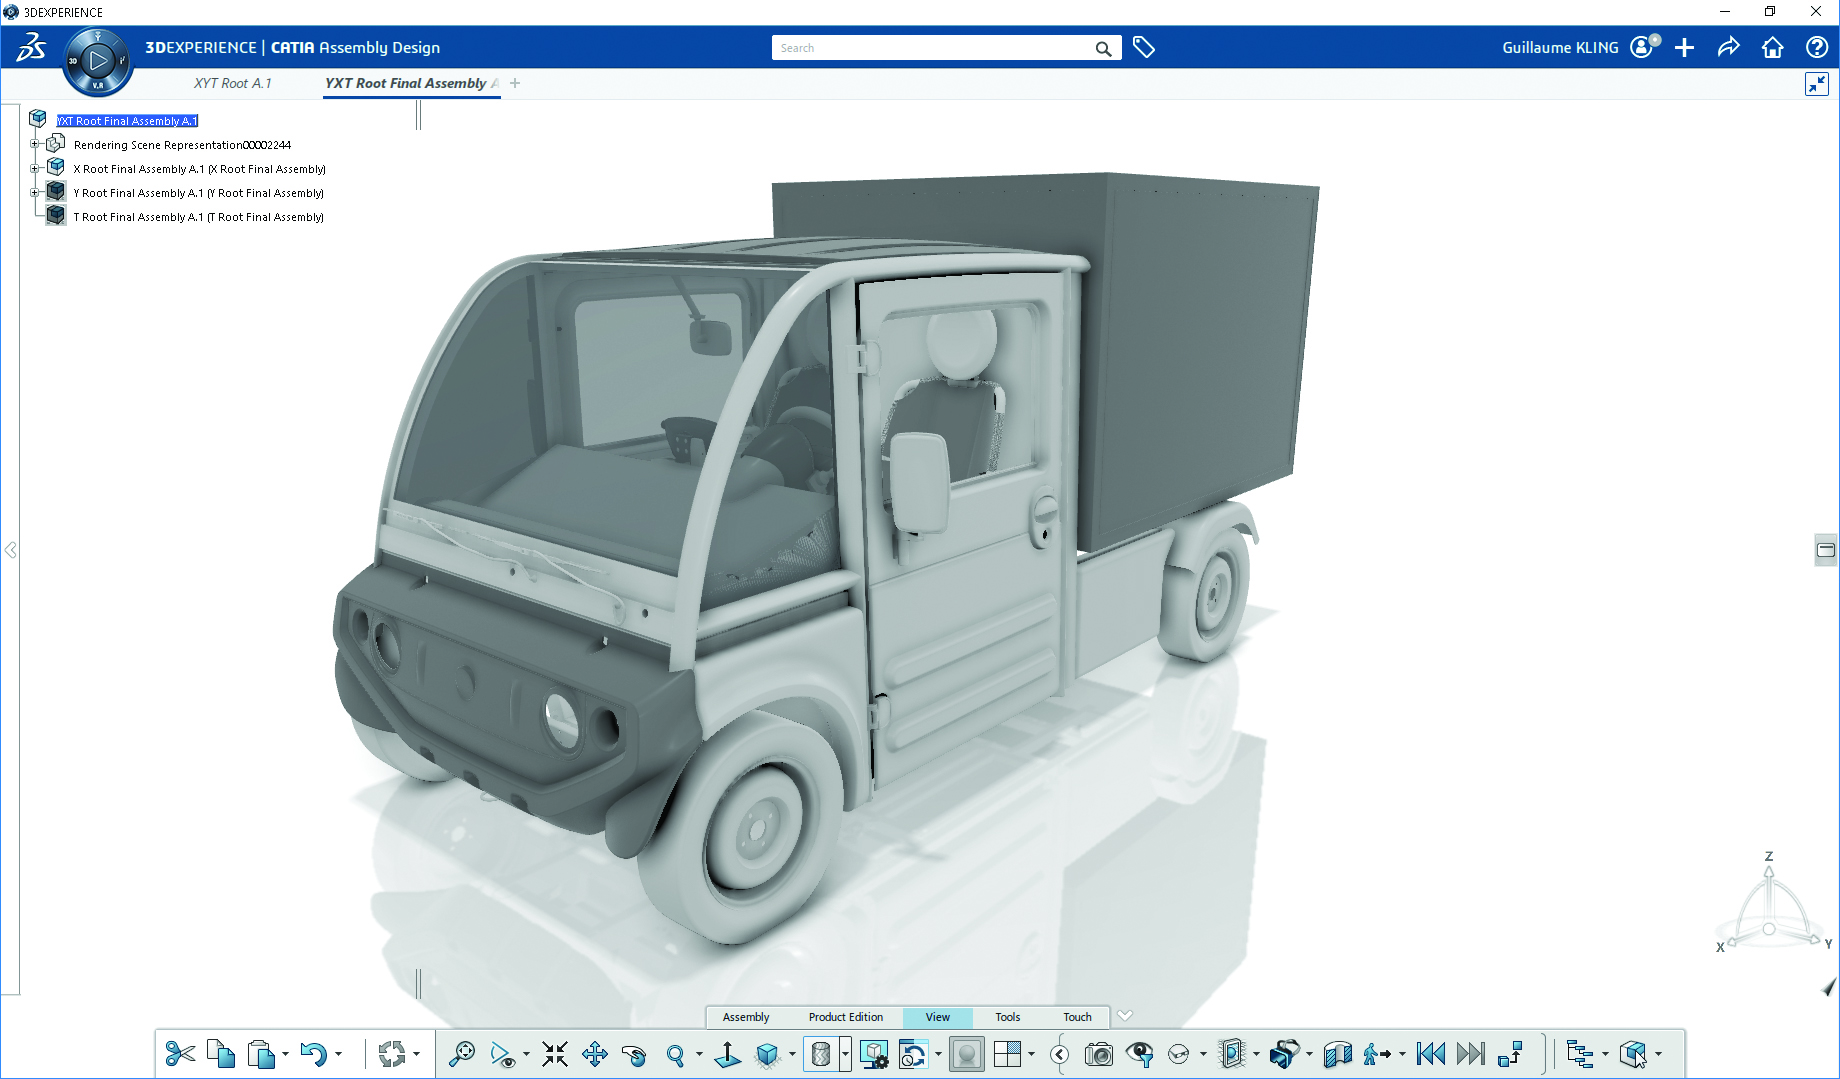The height and width of the screenshot is (1079, 1840).
Task: Expand the action bar chevron beside Touch
Action: tap(1125, 1015)
